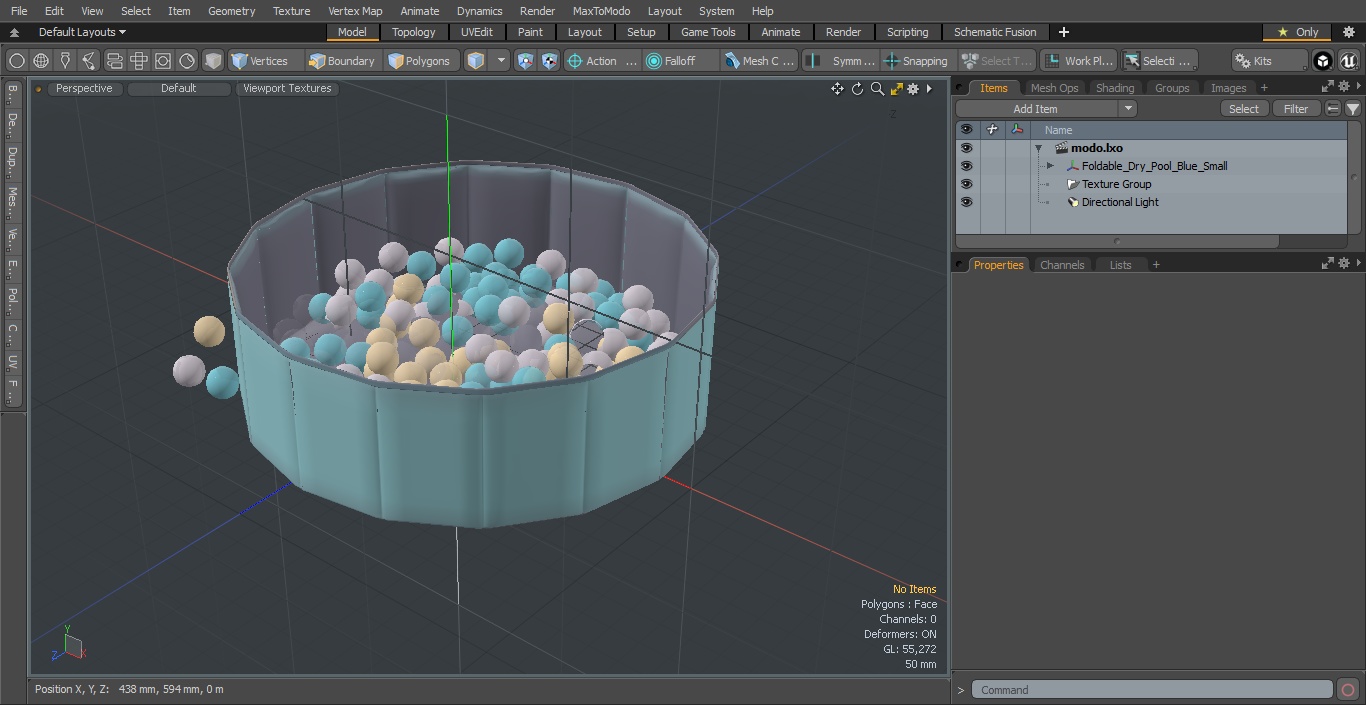Viewport: 1366px width, 705px height.
Task: Switch to the Channels tab
Action: [x=1062, y=265]
